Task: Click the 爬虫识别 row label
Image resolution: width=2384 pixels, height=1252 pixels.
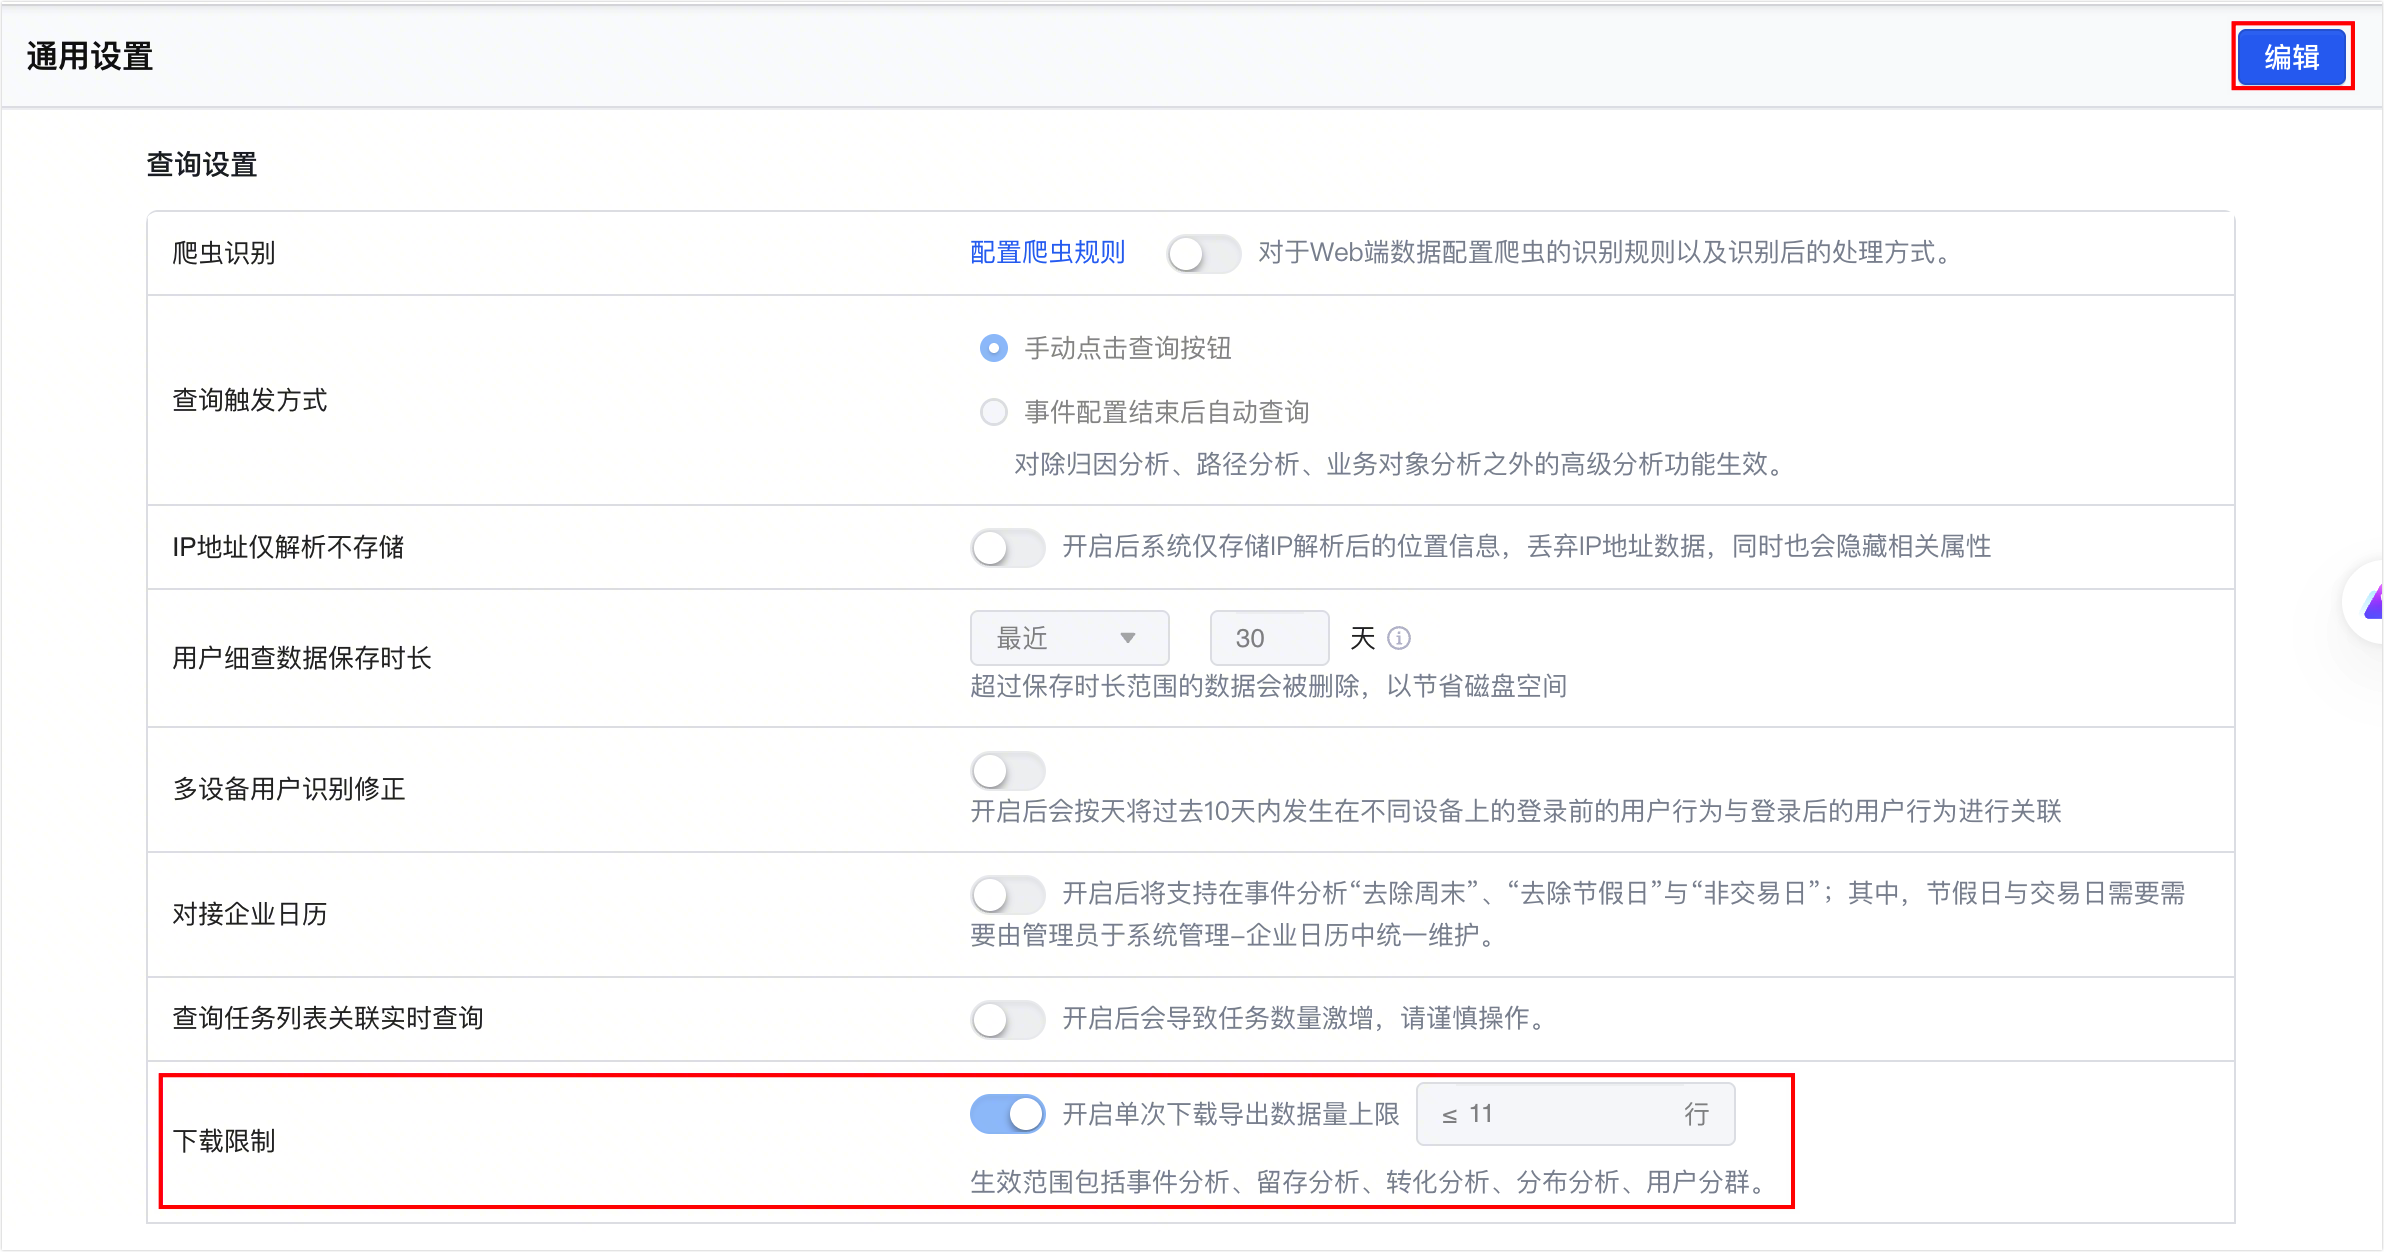Action: coord(224,253)
